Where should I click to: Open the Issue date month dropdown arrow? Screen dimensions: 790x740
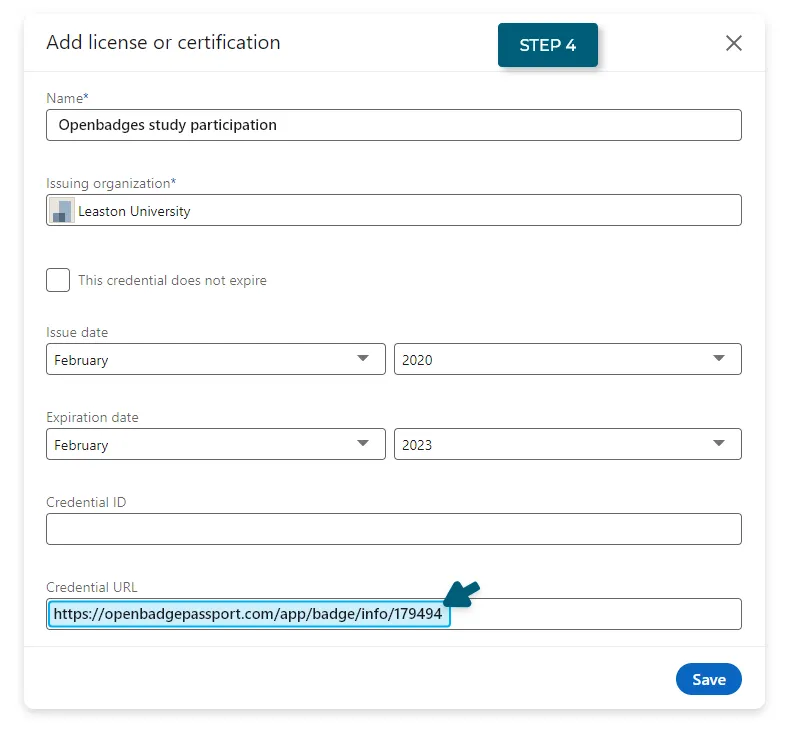click(x=363, y=359)
